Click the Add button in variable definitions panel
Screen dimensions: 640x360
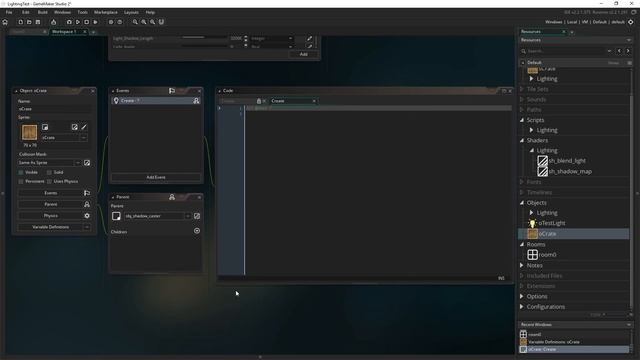click(x=304, y=54)
